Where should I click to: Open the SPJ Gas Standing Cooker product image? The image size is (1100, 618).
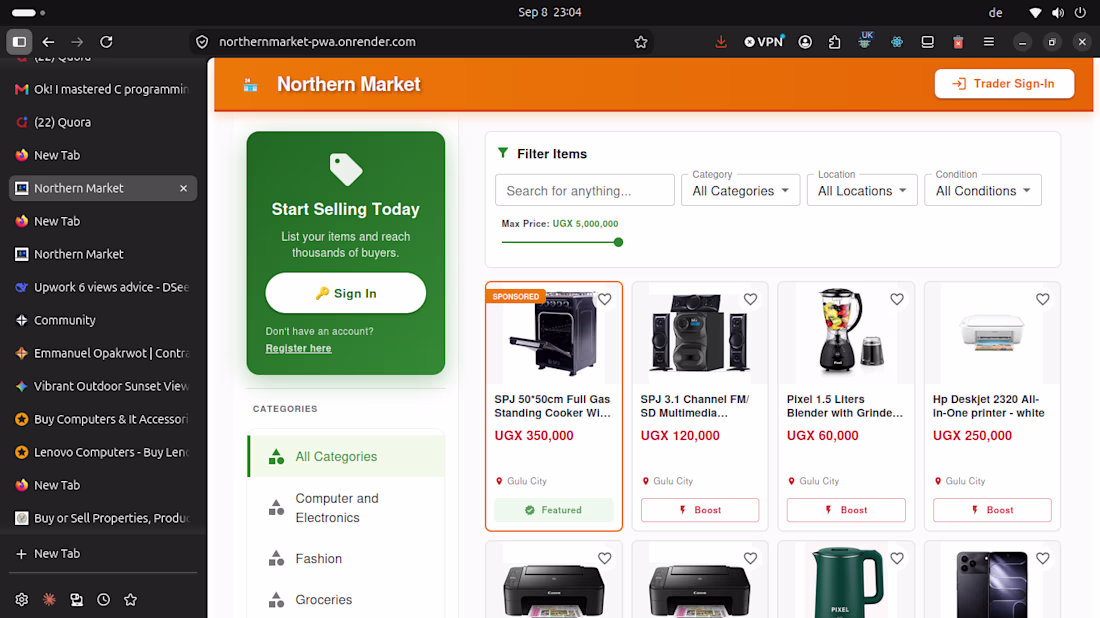[554, 334]
